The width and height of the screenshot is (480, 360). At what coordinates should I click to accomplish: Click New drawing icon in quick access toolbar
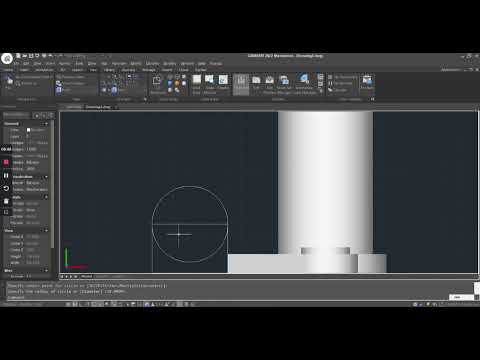pos(19,56)
